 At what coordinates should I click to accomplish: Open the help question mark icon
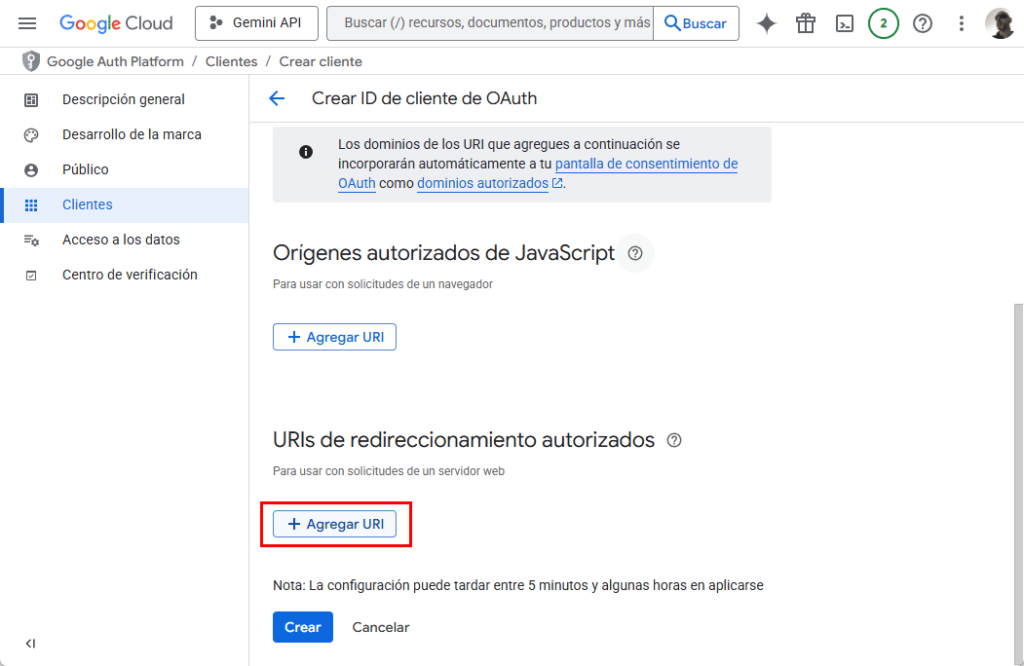tap(922, 23)
